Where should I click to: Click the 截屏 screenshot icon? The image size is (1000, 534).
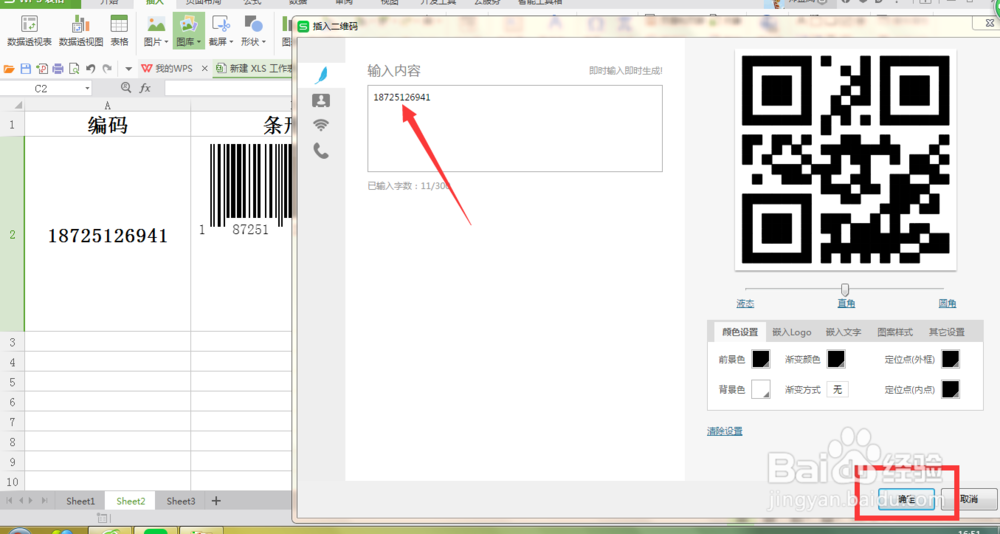[x=221, y=25]
